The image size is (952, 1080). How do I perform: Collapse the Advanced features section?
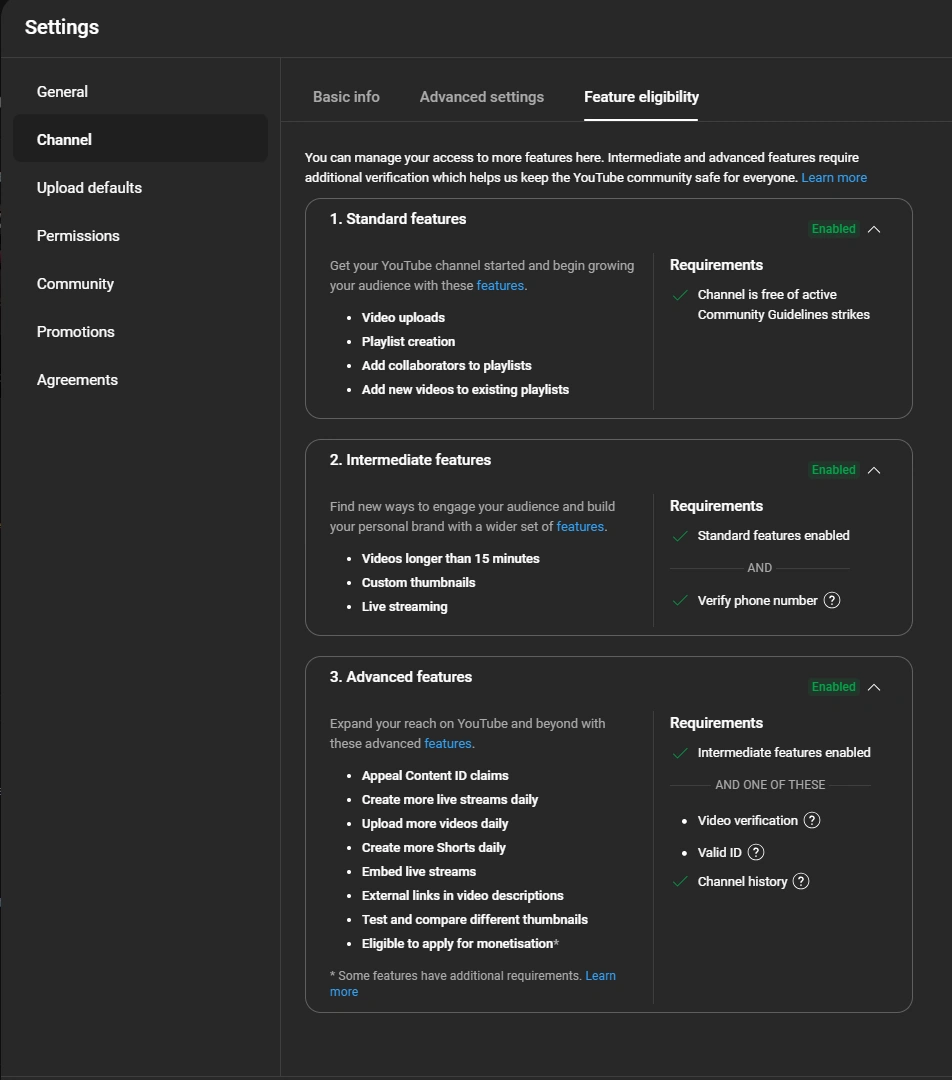(874, 687)
